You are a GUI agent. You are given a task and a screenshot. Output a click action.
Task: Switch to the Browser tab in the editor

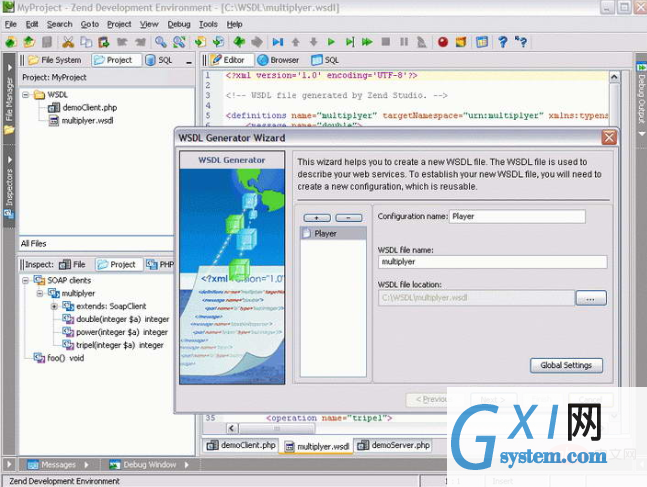[x=279, y=60]
